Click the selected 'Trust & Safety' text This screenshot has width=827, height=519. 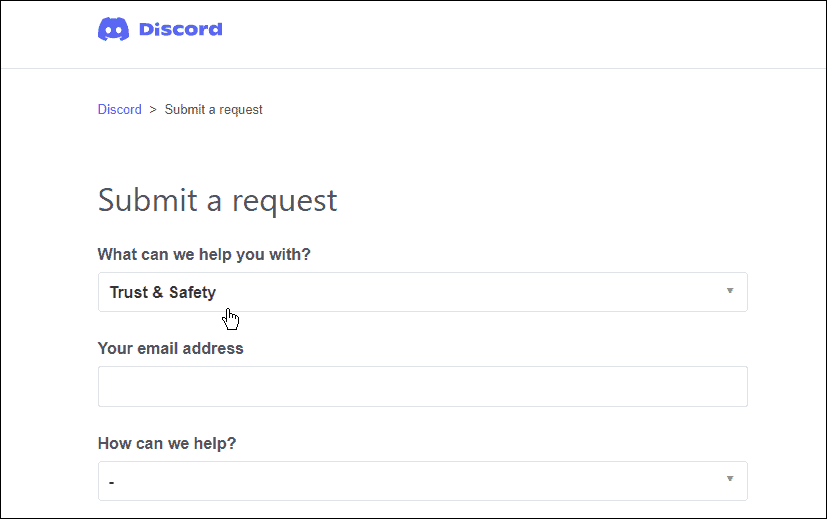point(162,292)
